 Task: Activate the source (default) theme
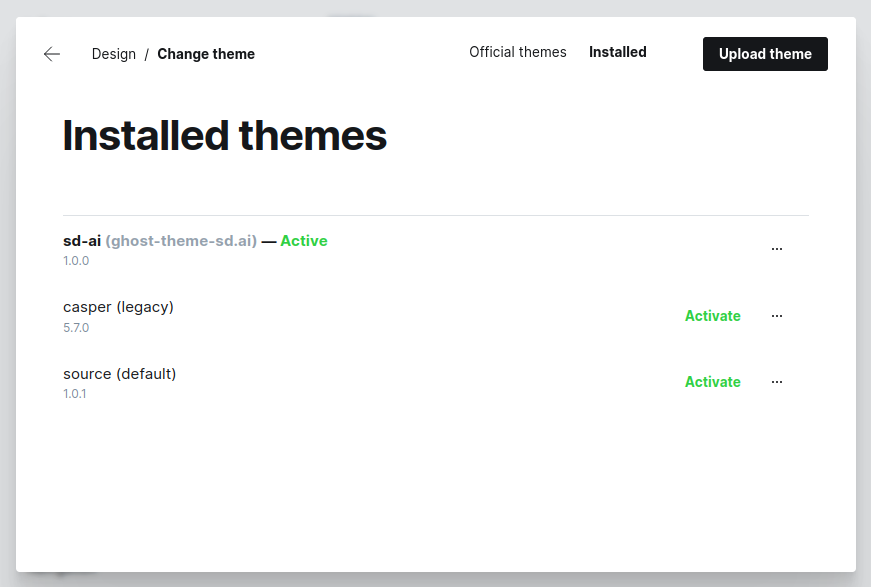click(713, 382)
